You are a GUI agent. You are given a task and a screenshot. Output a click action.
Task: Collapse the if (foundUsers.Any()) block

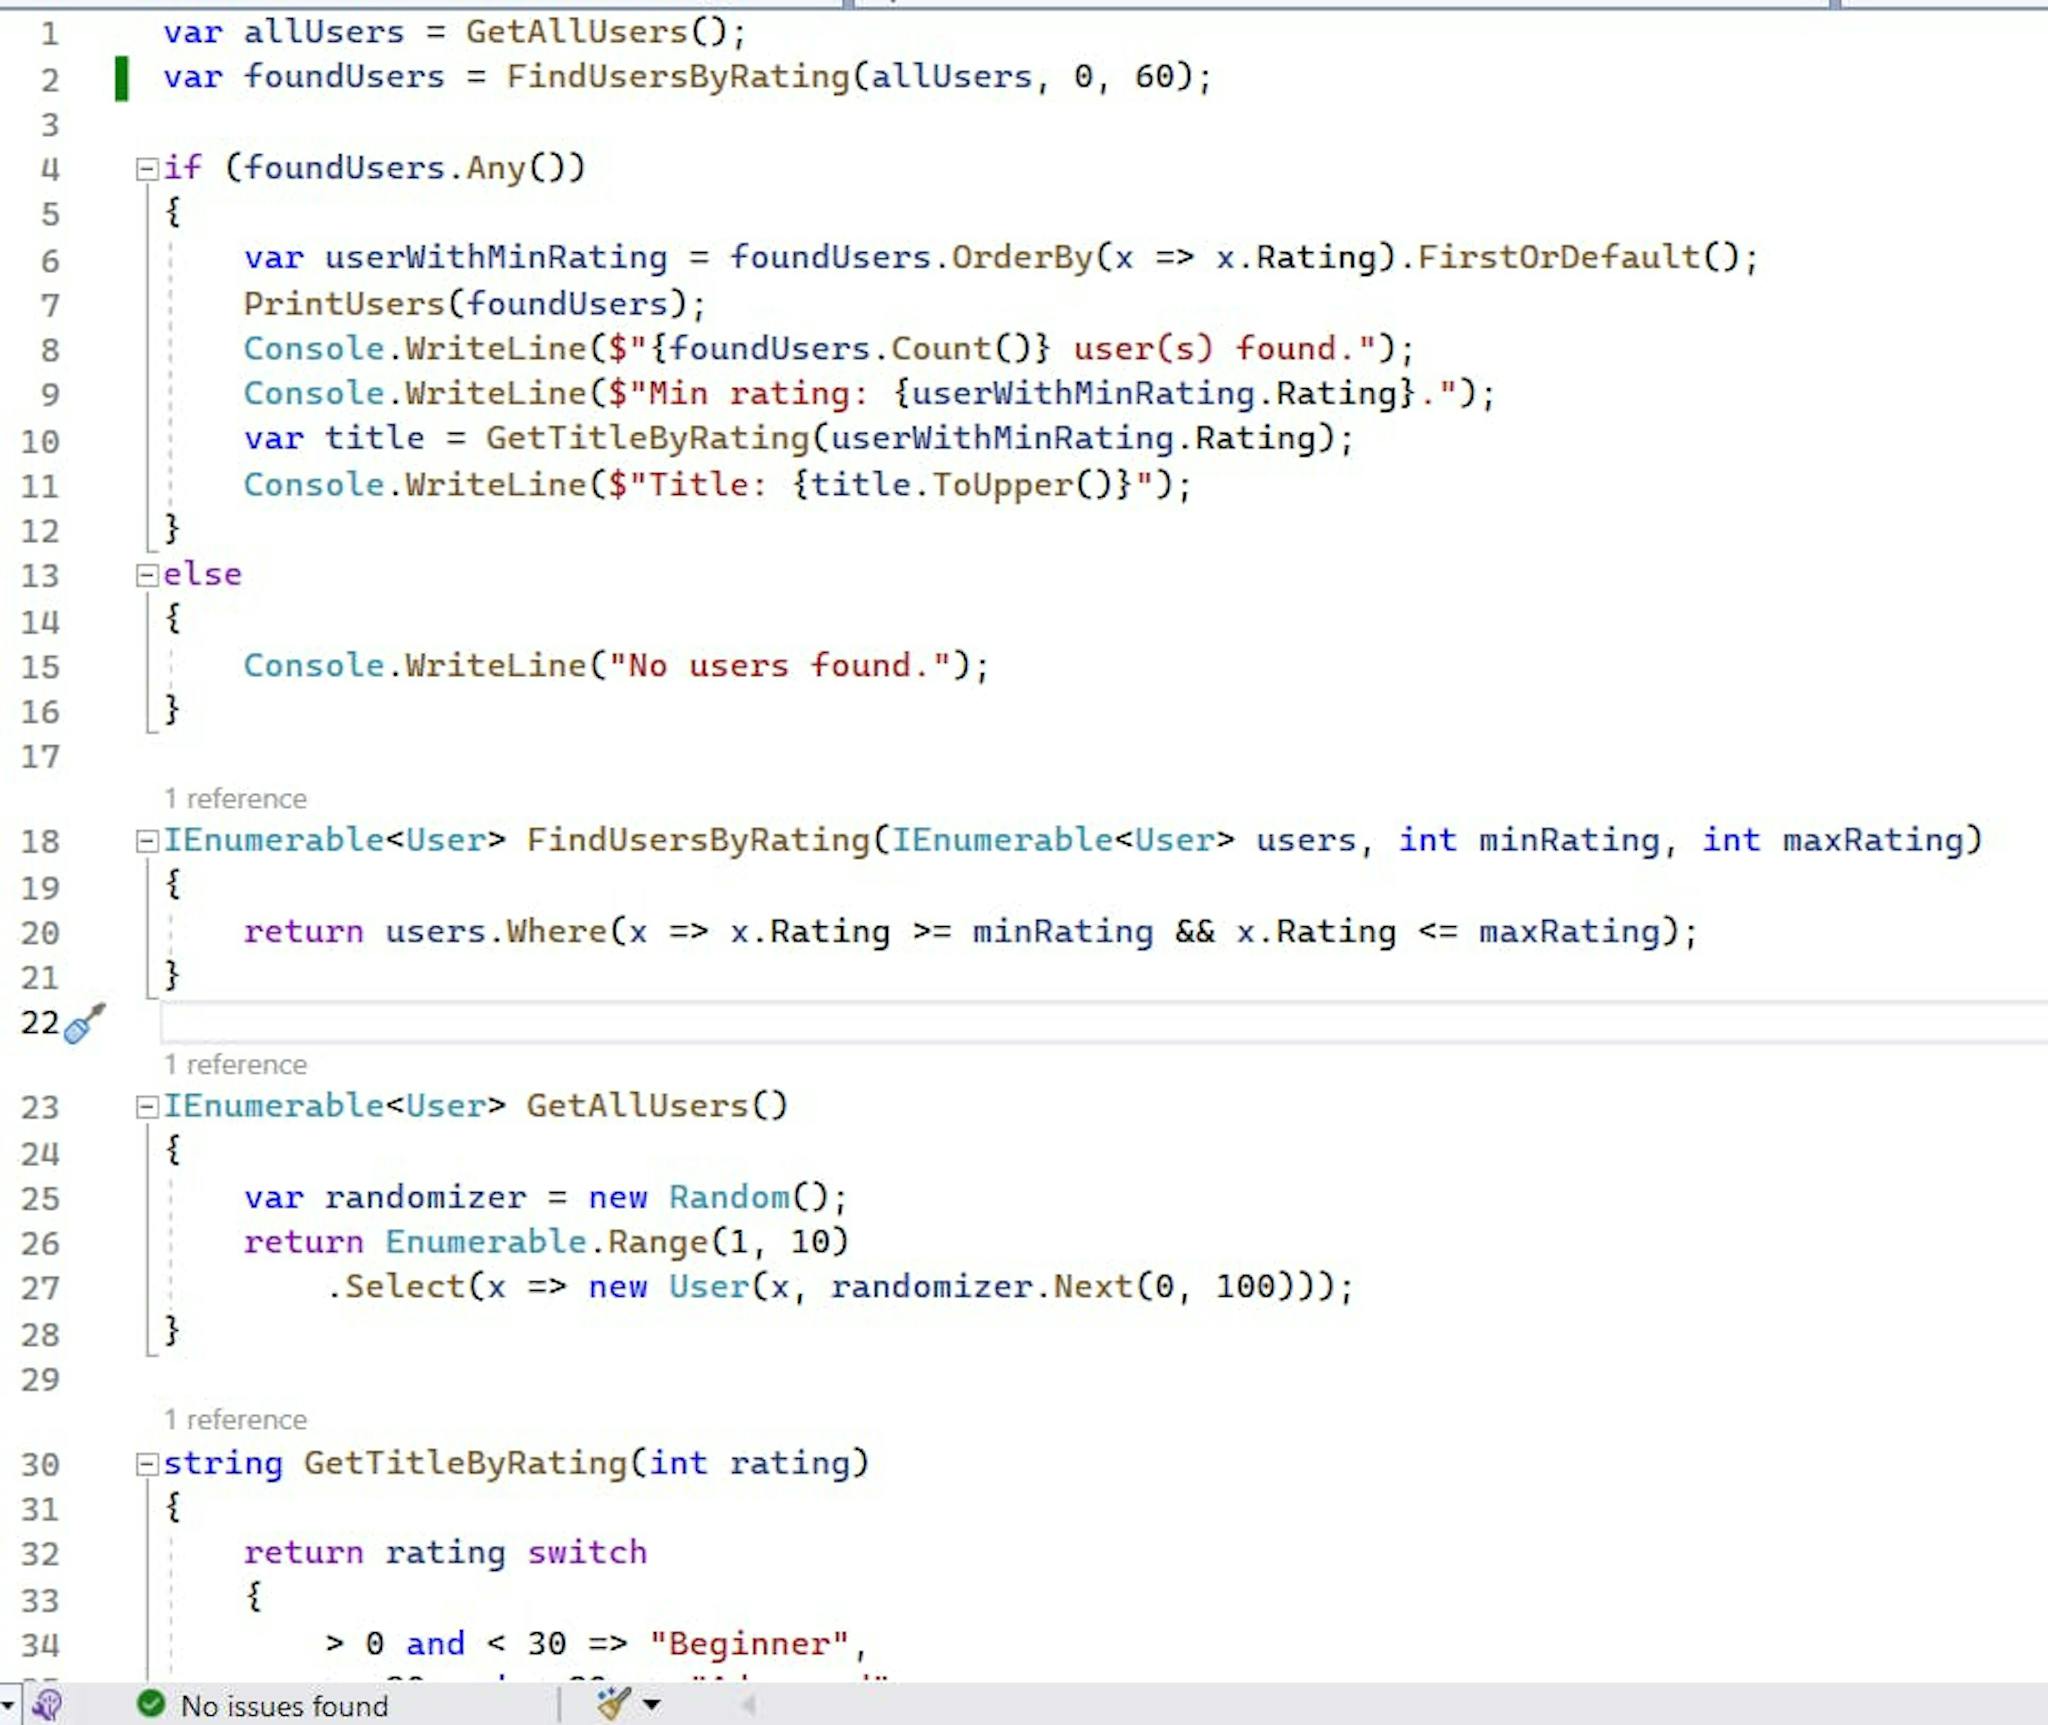(x=146, y=167)
